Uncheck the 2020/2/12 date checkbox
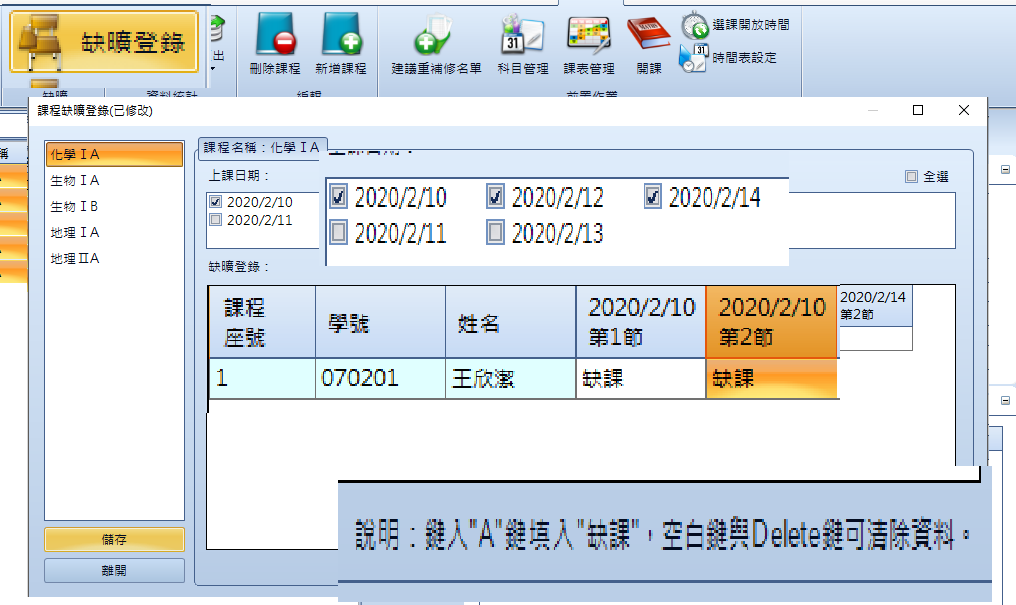The width and height of the screenshot is (1016, 605). [495, 197]
